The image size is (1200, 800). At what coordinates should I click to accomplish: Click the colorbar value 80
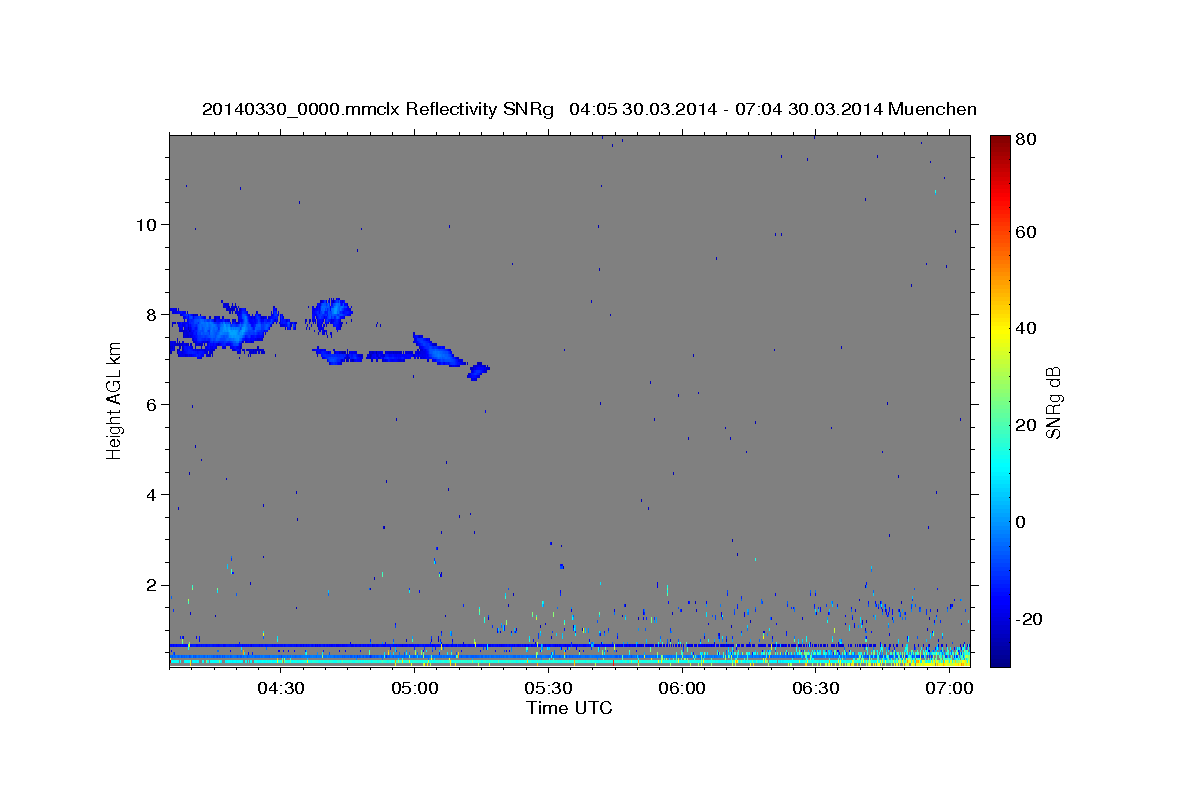click(x=1025, y=139)
